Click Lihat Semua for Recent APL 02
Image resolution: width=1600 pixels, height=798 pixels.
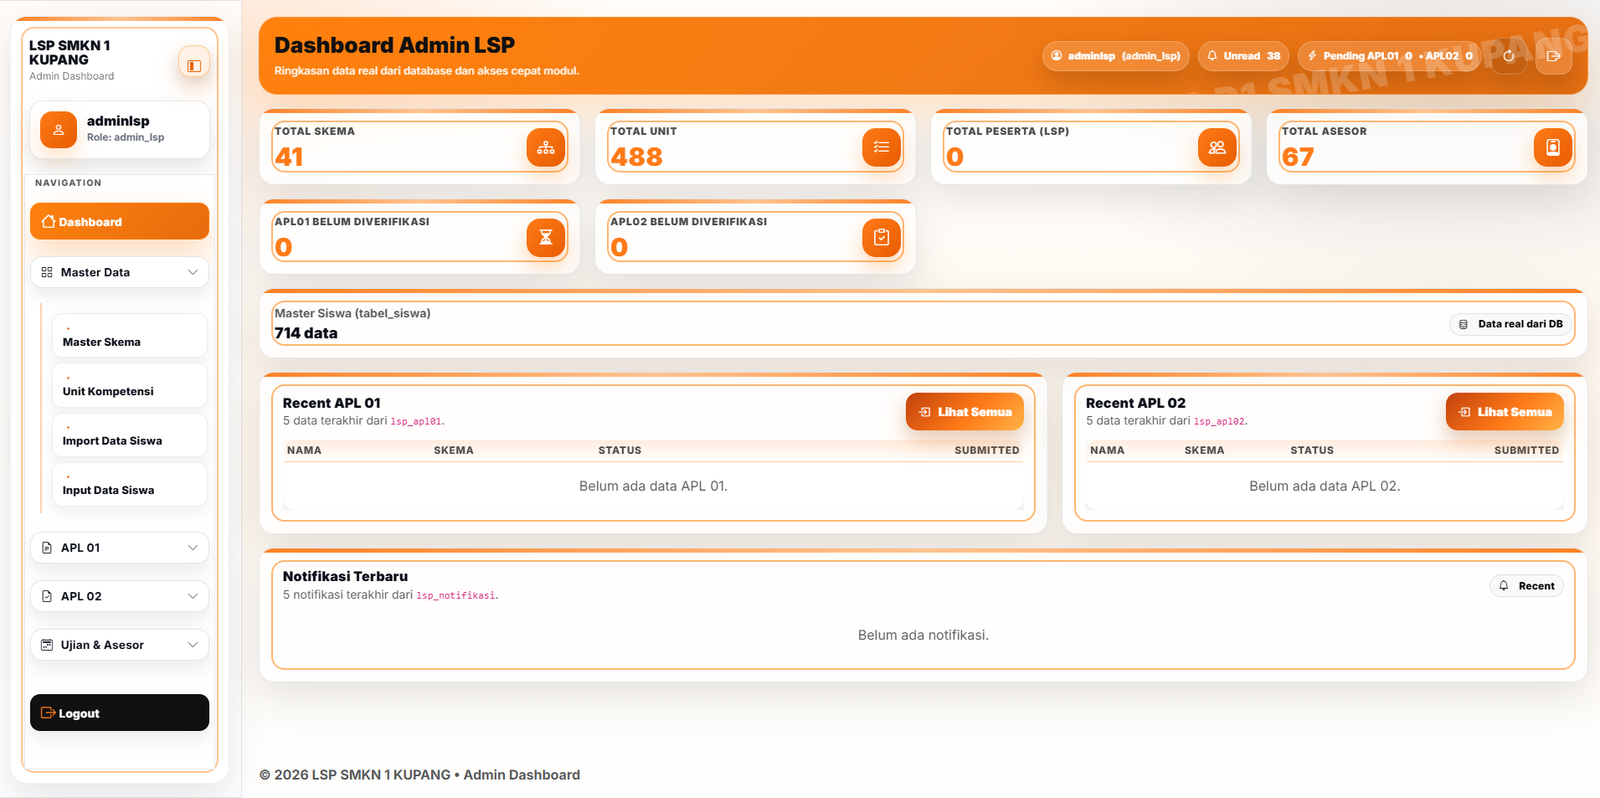[x=1504, y=412]
